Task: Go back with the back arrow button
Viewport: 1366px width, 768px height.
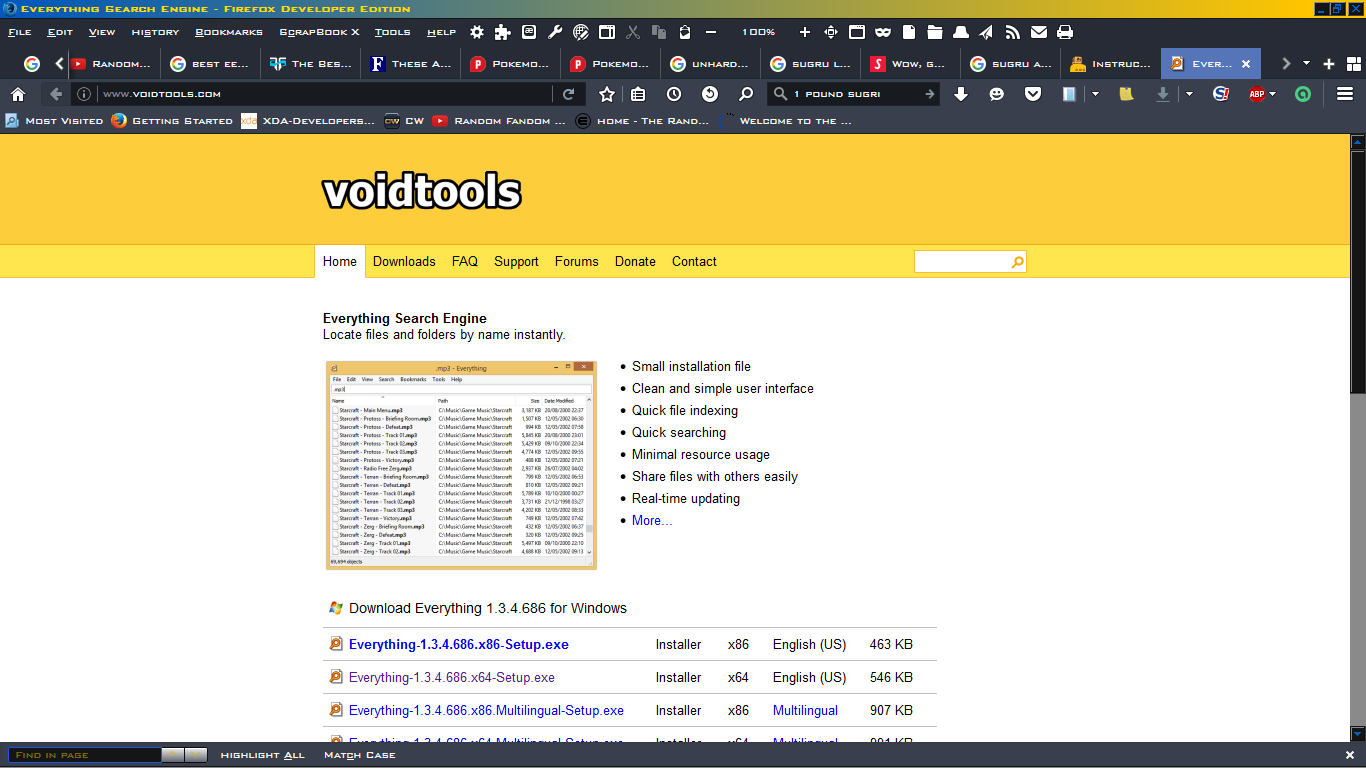Action: pyautogui.click(x=56, y=94)
